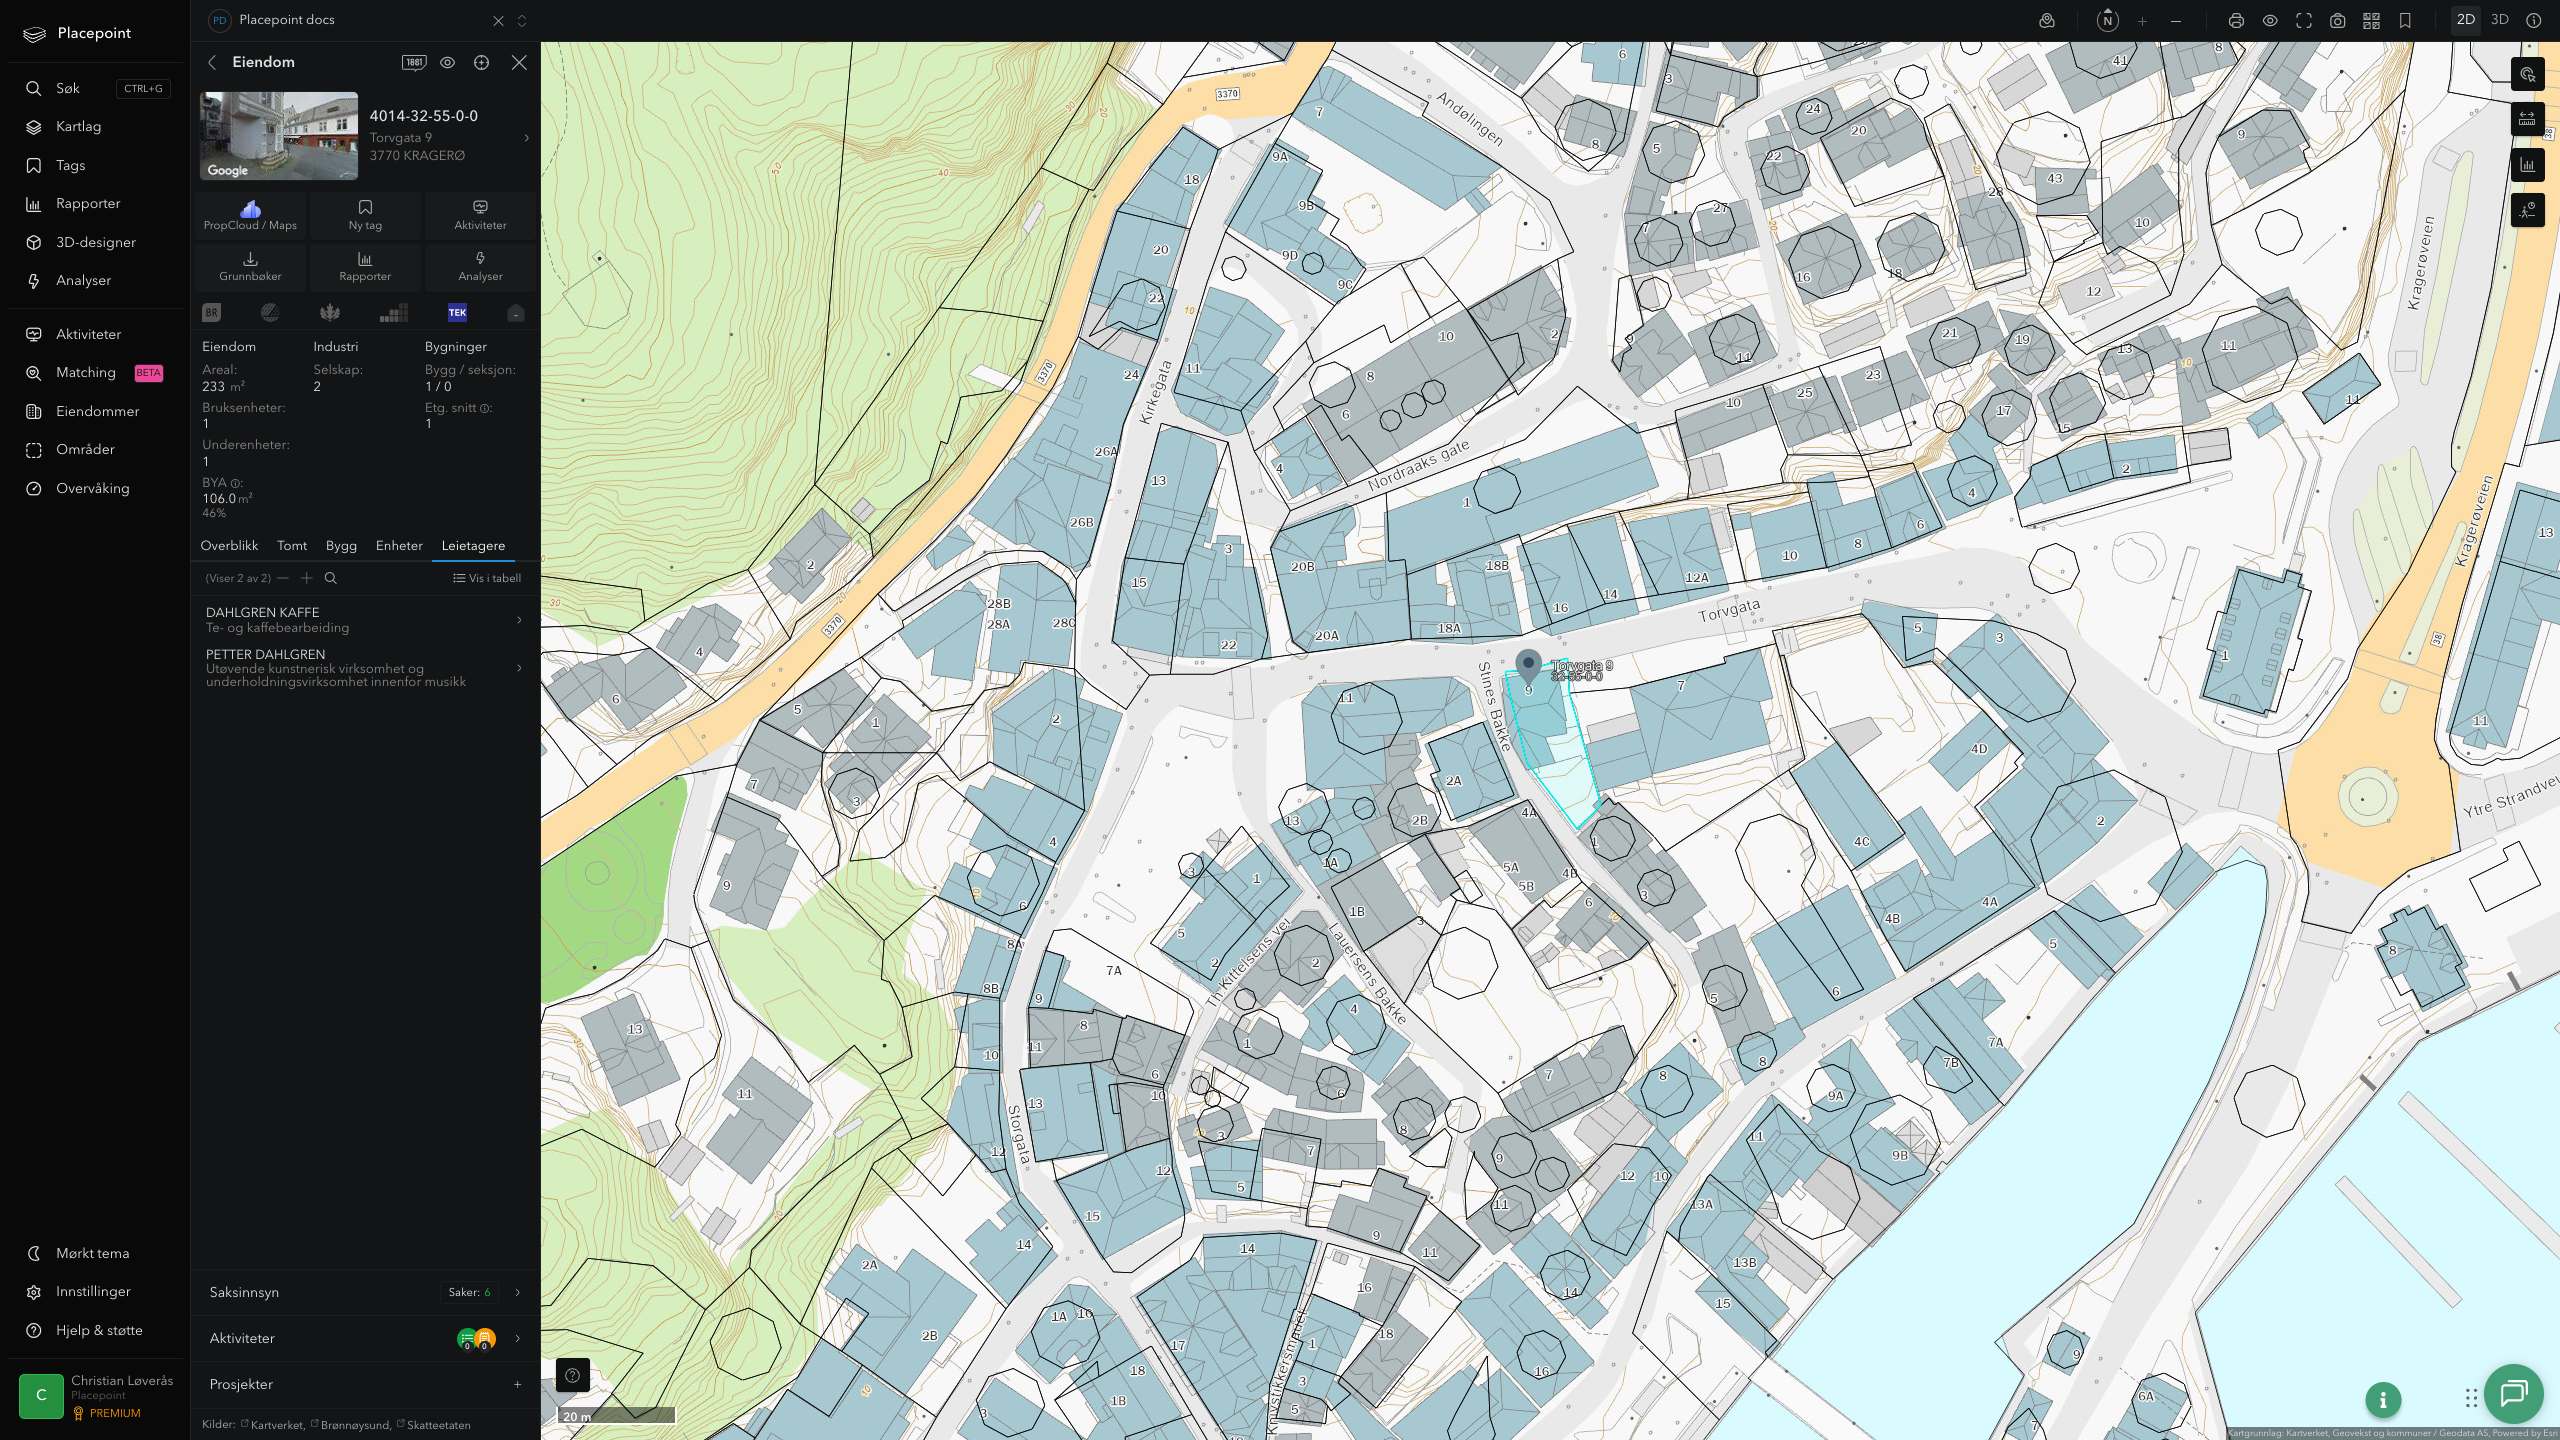This screenshot has height=1440, width=2560.
Task: Open Placepoint docs workspace switcher arrows
Action: coord(522,20)
